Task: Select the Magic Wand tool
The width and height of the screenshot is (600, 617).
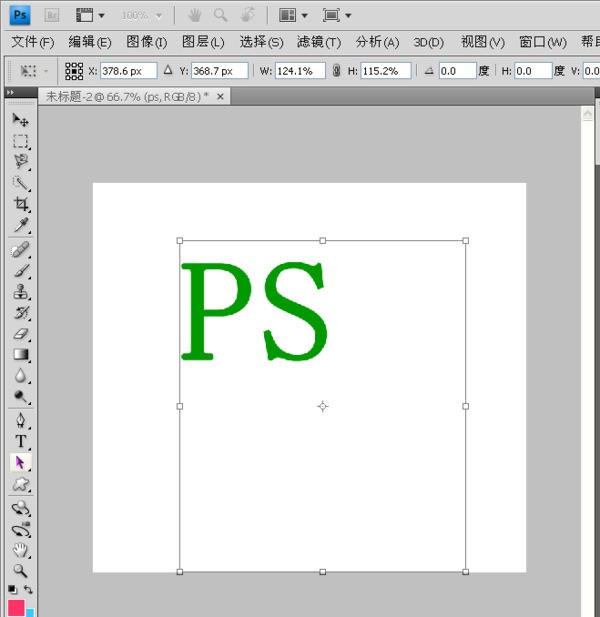Action: pyautogui.click(x=20, y=183)
